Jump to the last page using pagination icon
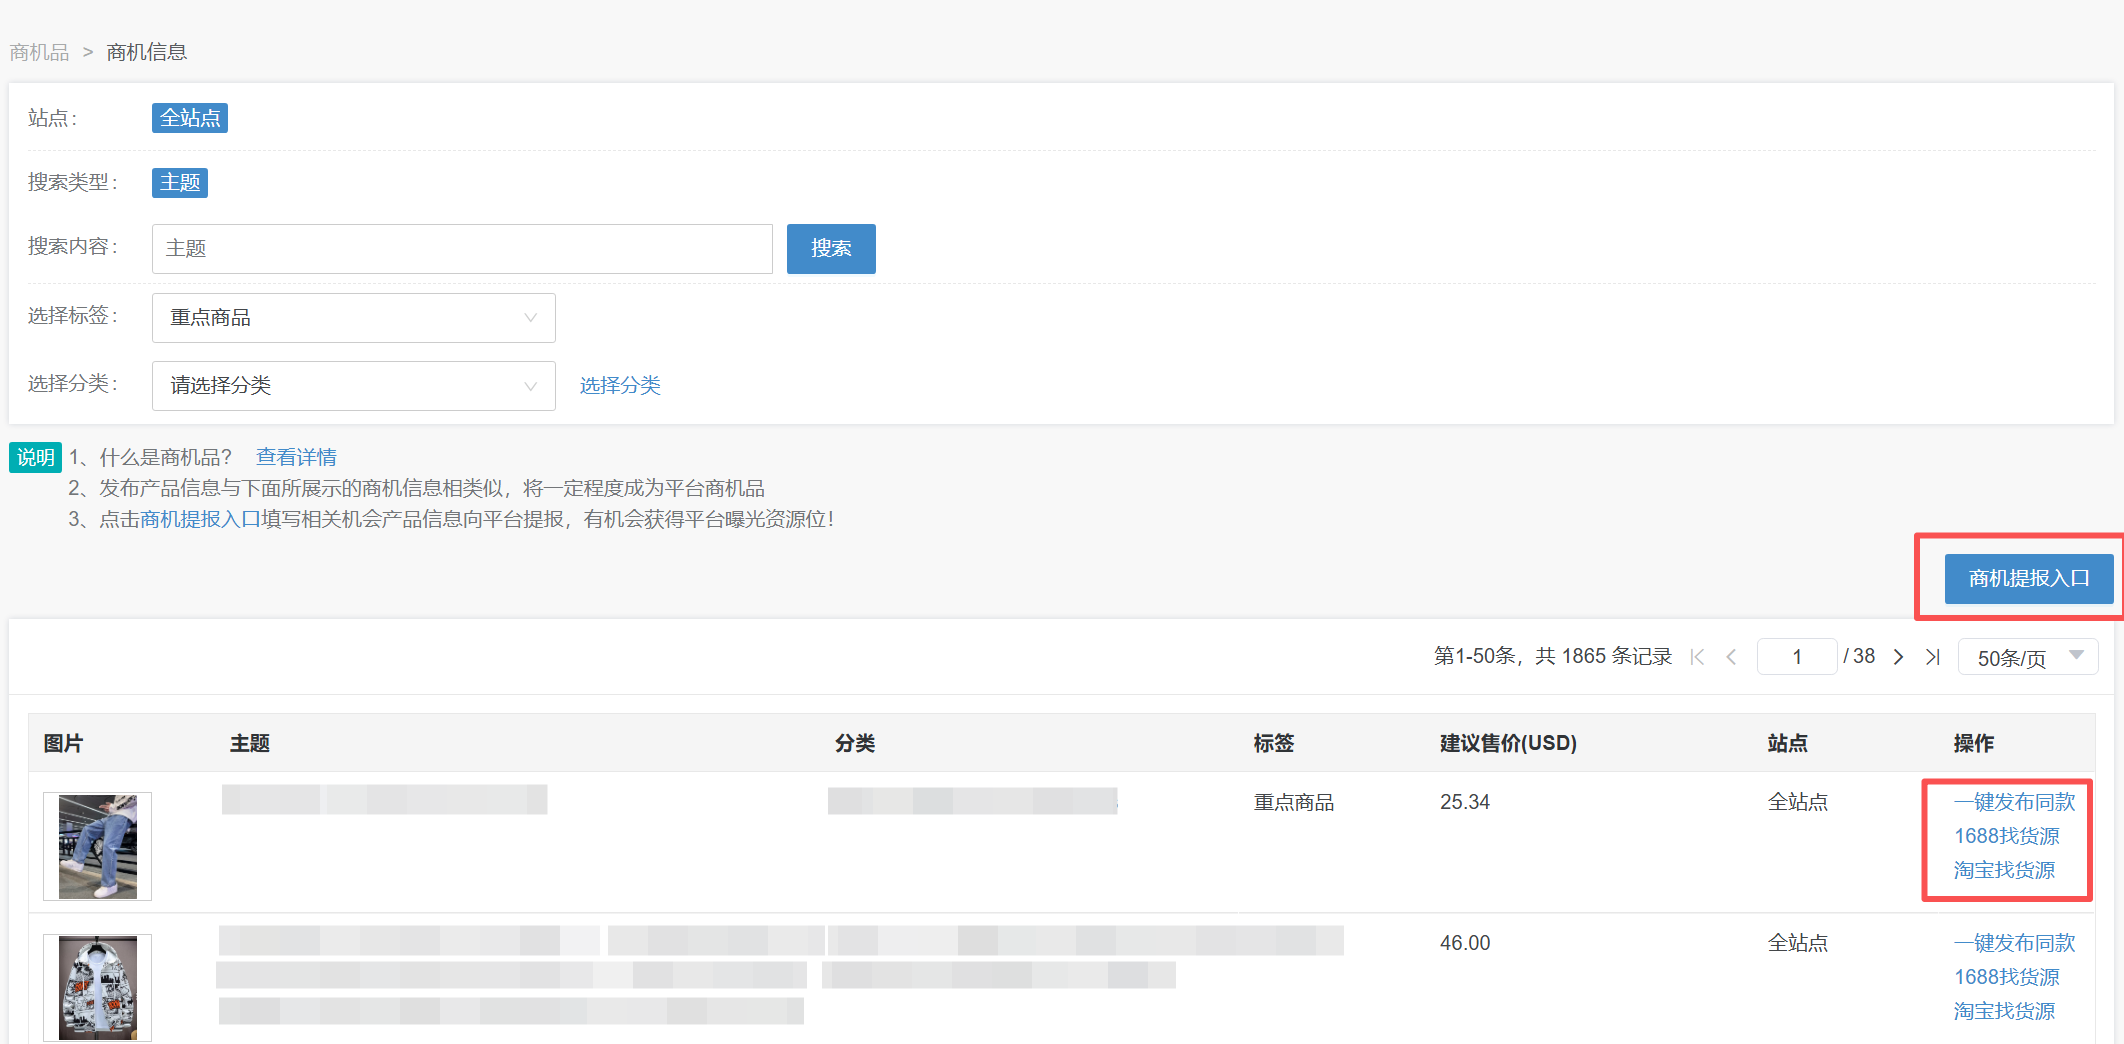 (1932, 656)
